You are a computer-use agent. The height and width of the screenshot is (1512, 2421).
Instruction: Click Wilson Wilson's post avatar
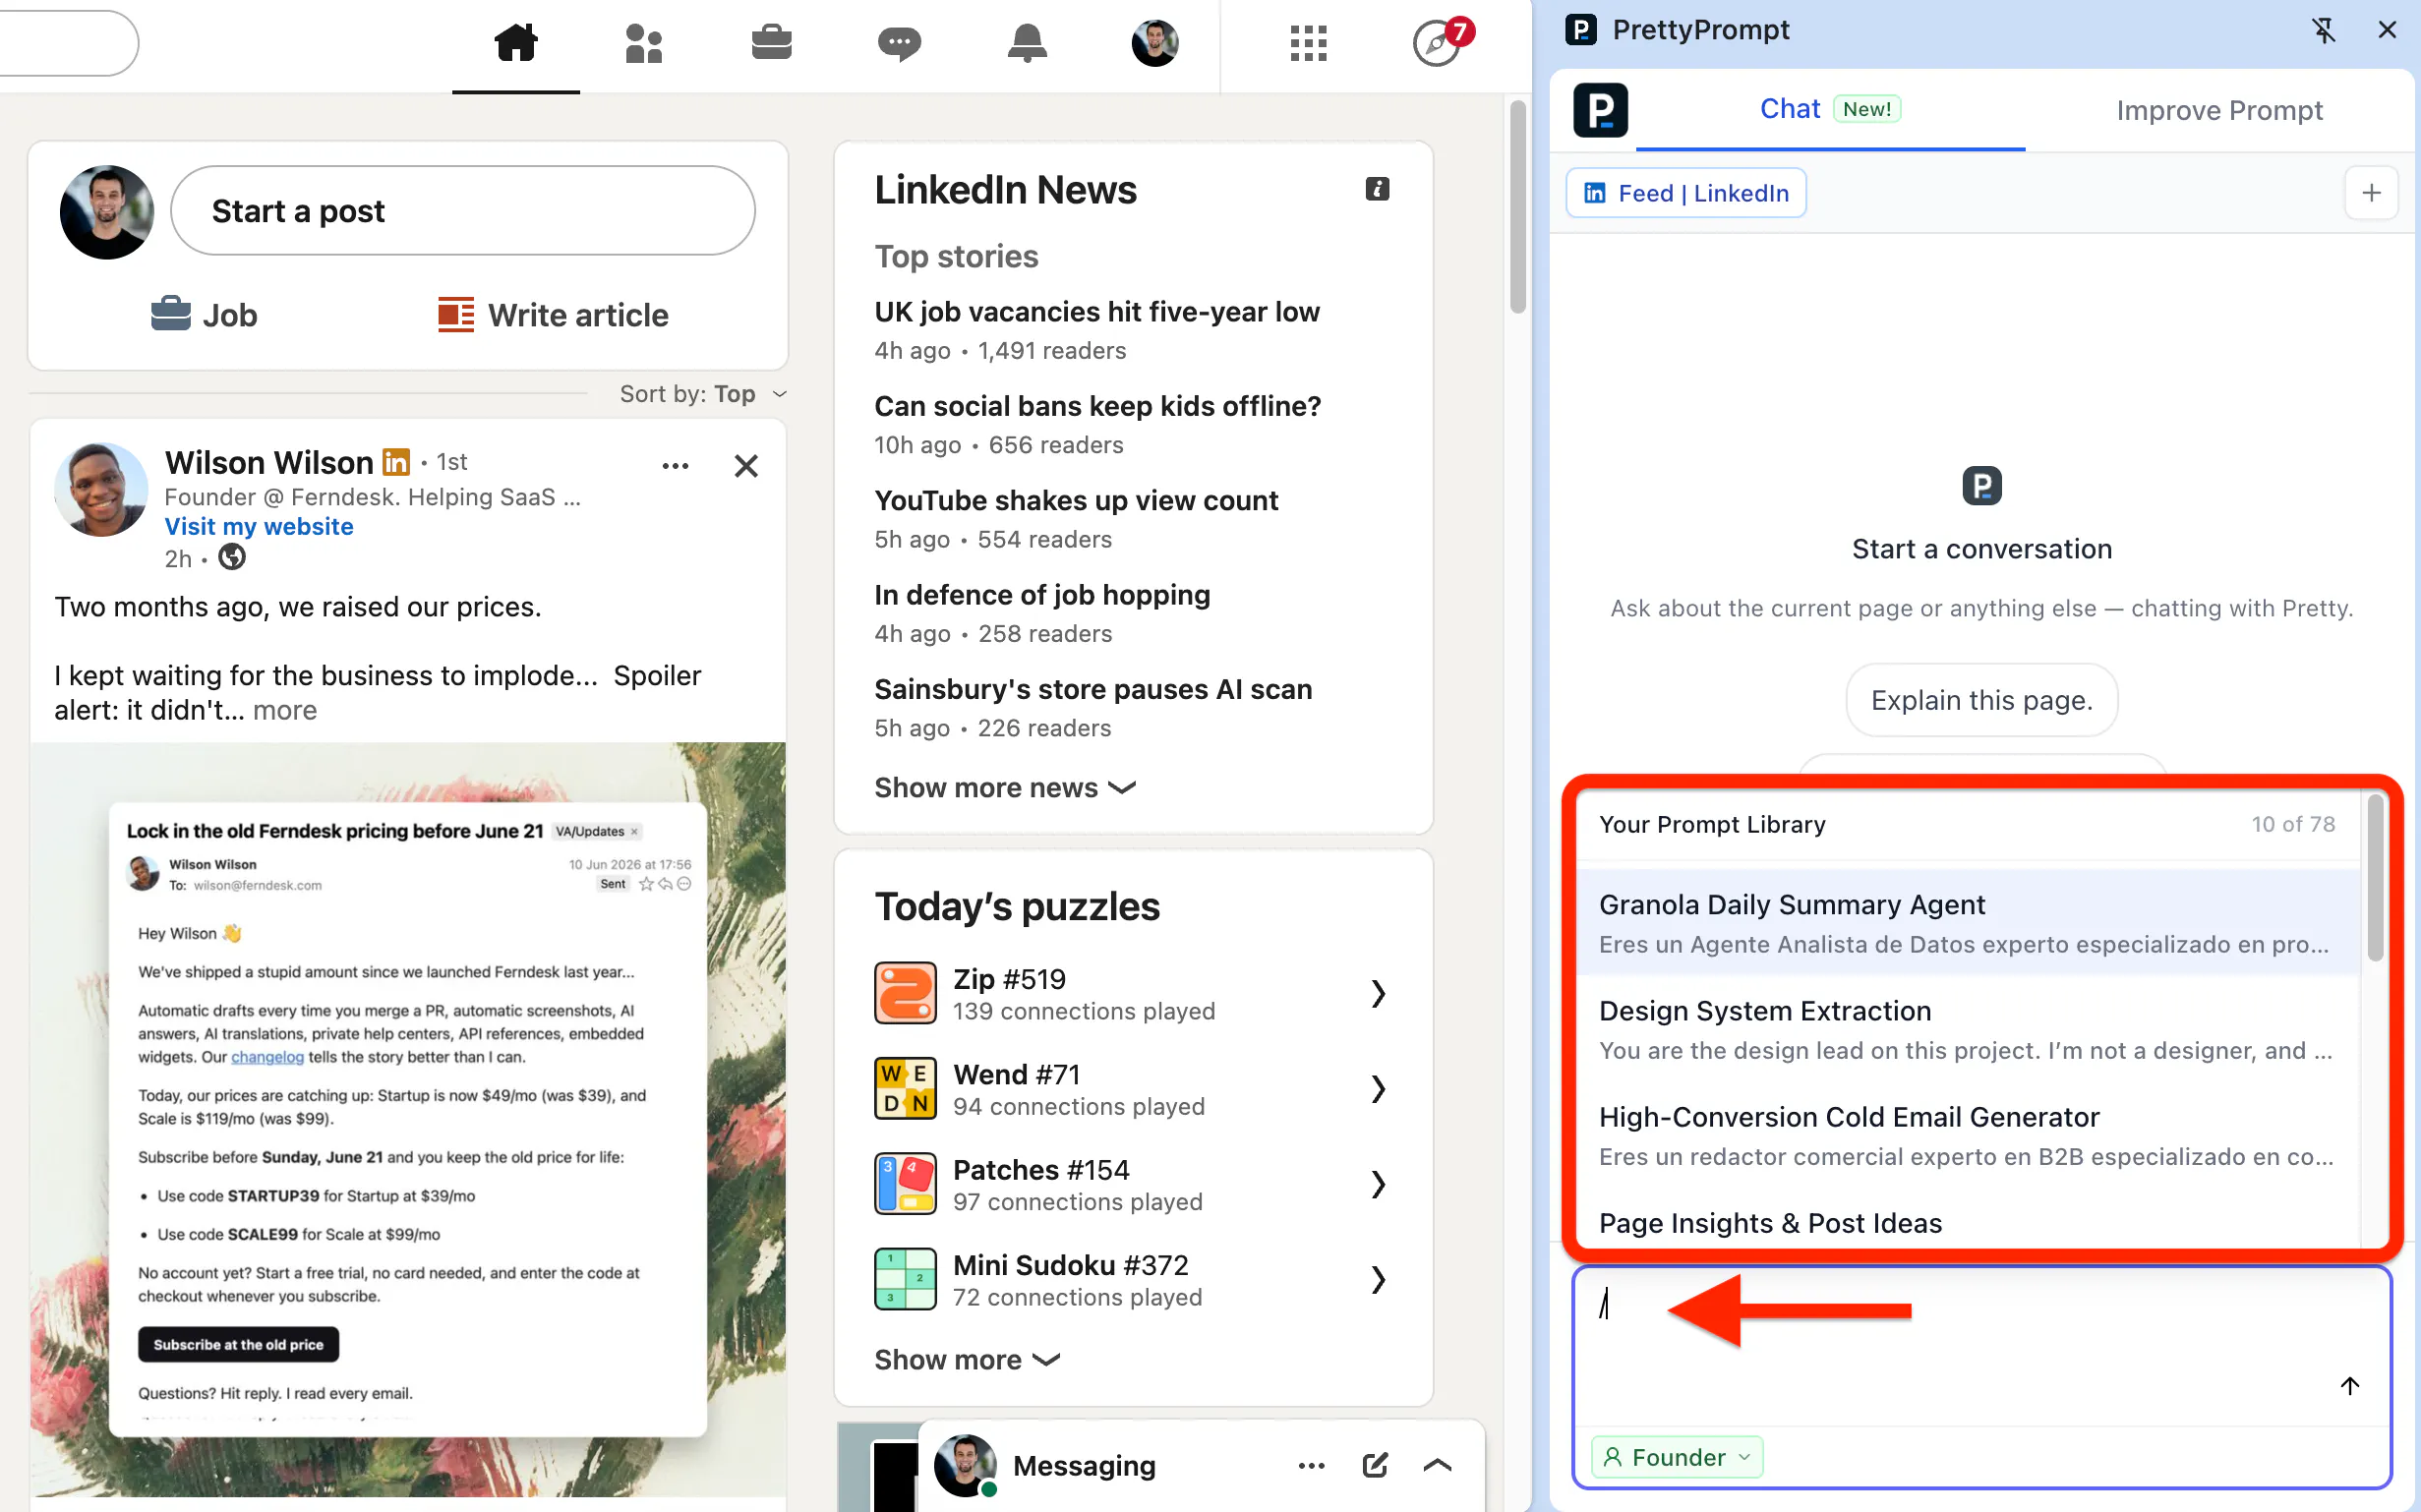(x=101, y=490)
